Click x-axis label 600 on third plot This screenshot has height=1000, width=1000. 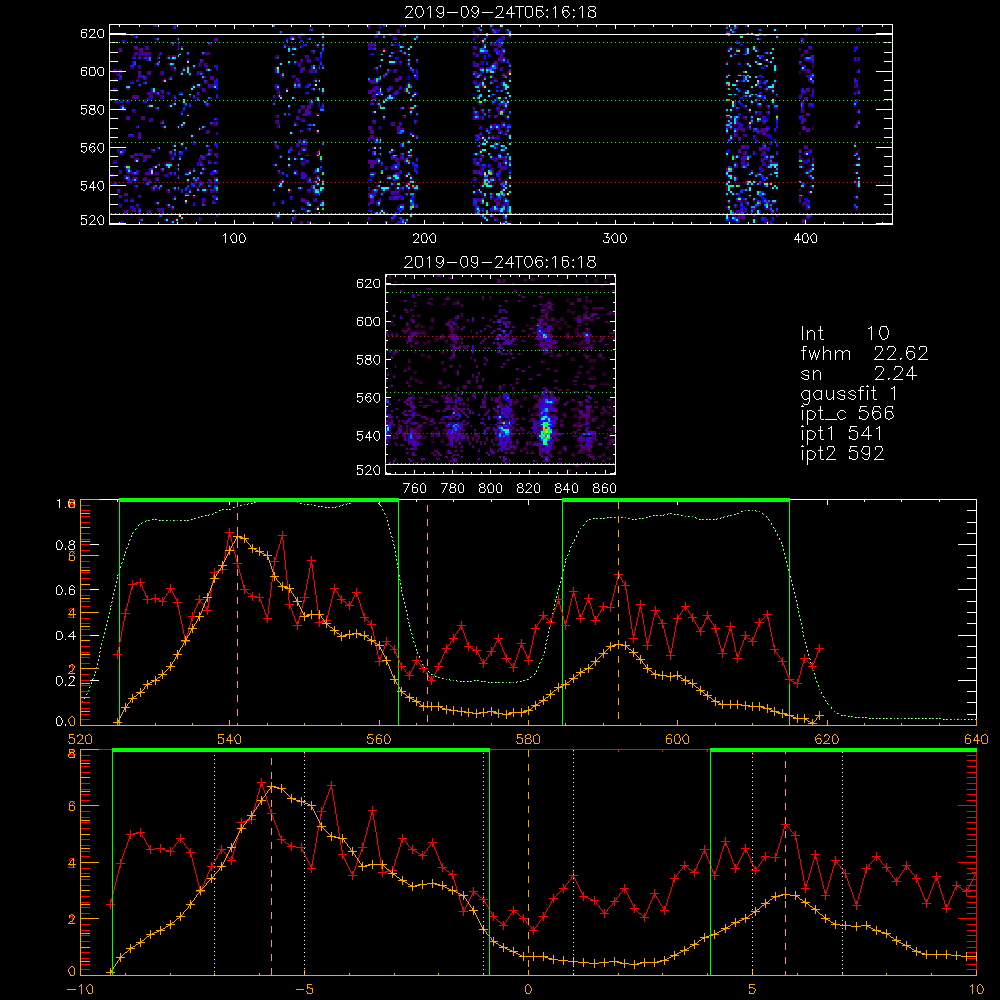tap(677, 740)
